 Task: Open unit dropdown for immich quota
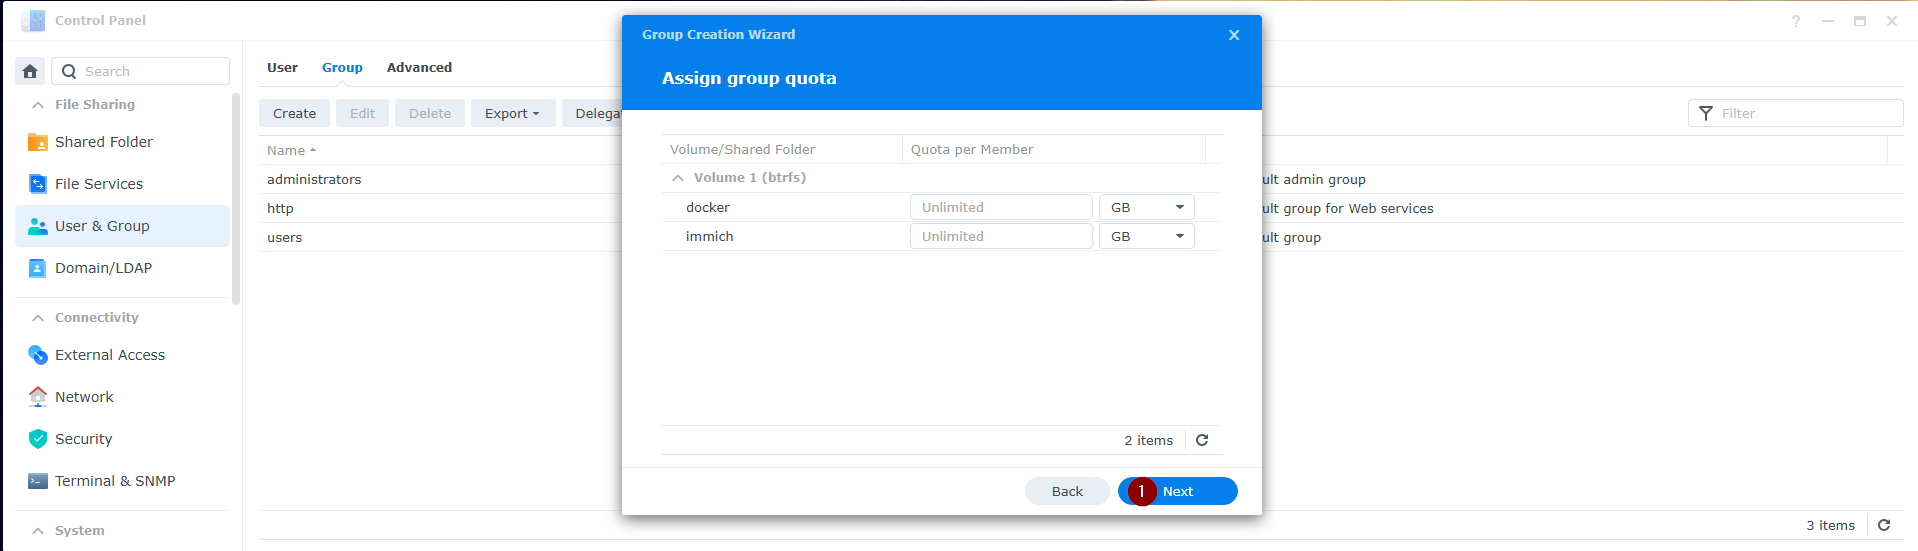tap(1146, 236)
